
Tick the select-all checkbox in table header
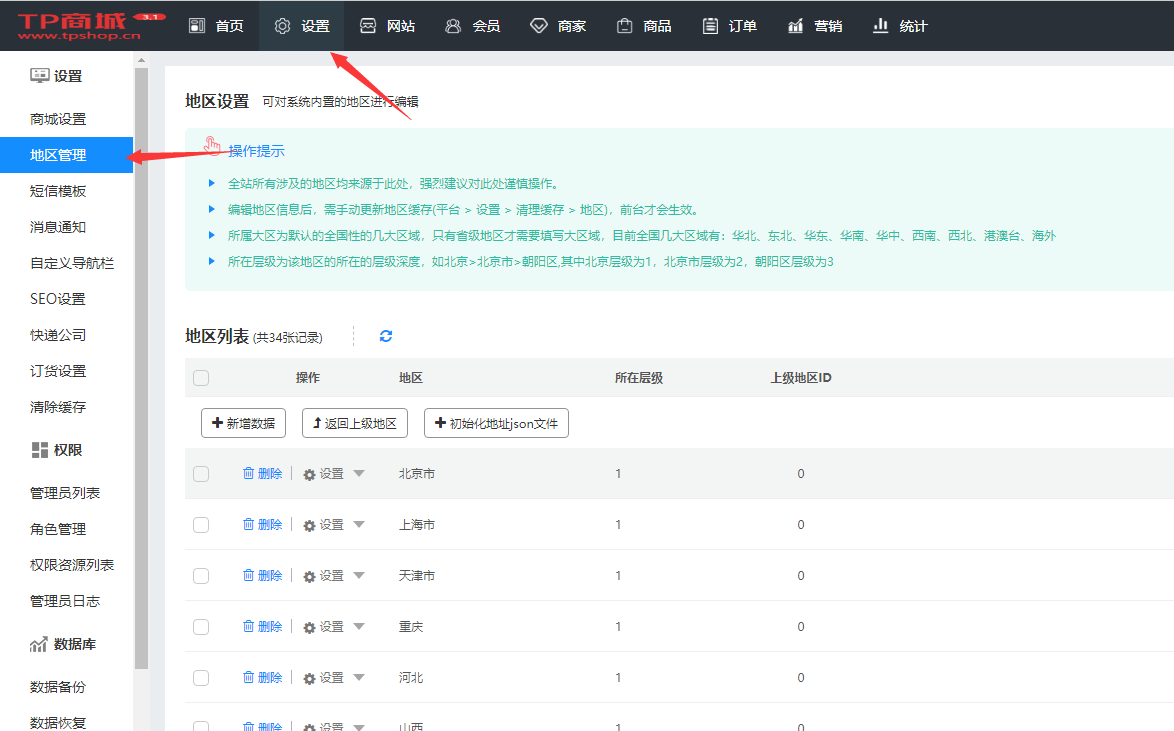[201, 378]
